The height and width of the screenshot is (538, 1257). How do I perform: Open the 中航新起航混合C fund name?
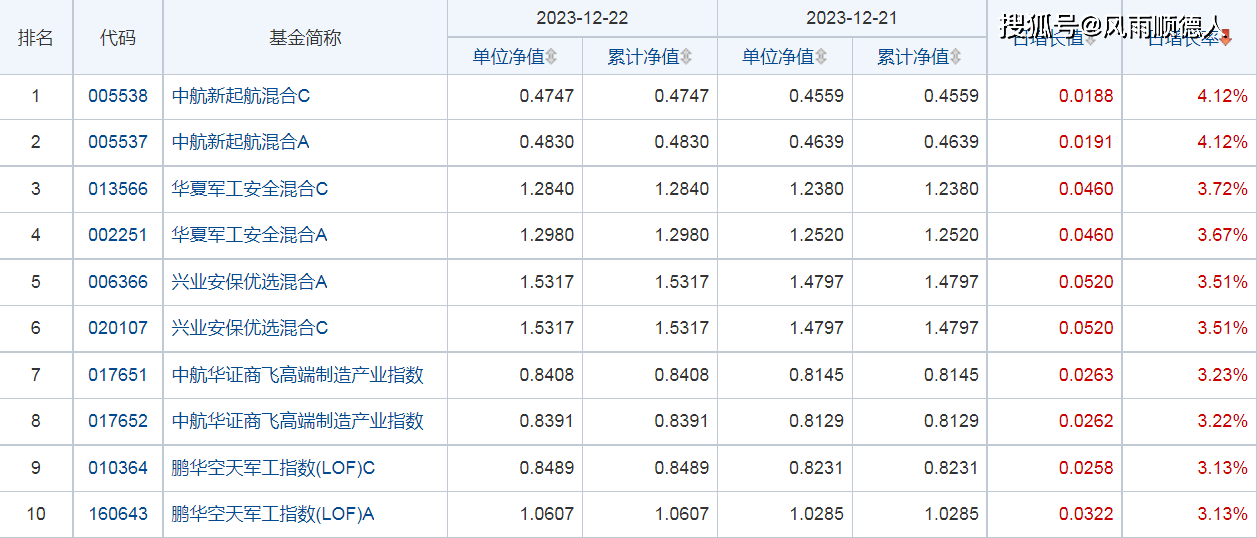tap(242, 97)
